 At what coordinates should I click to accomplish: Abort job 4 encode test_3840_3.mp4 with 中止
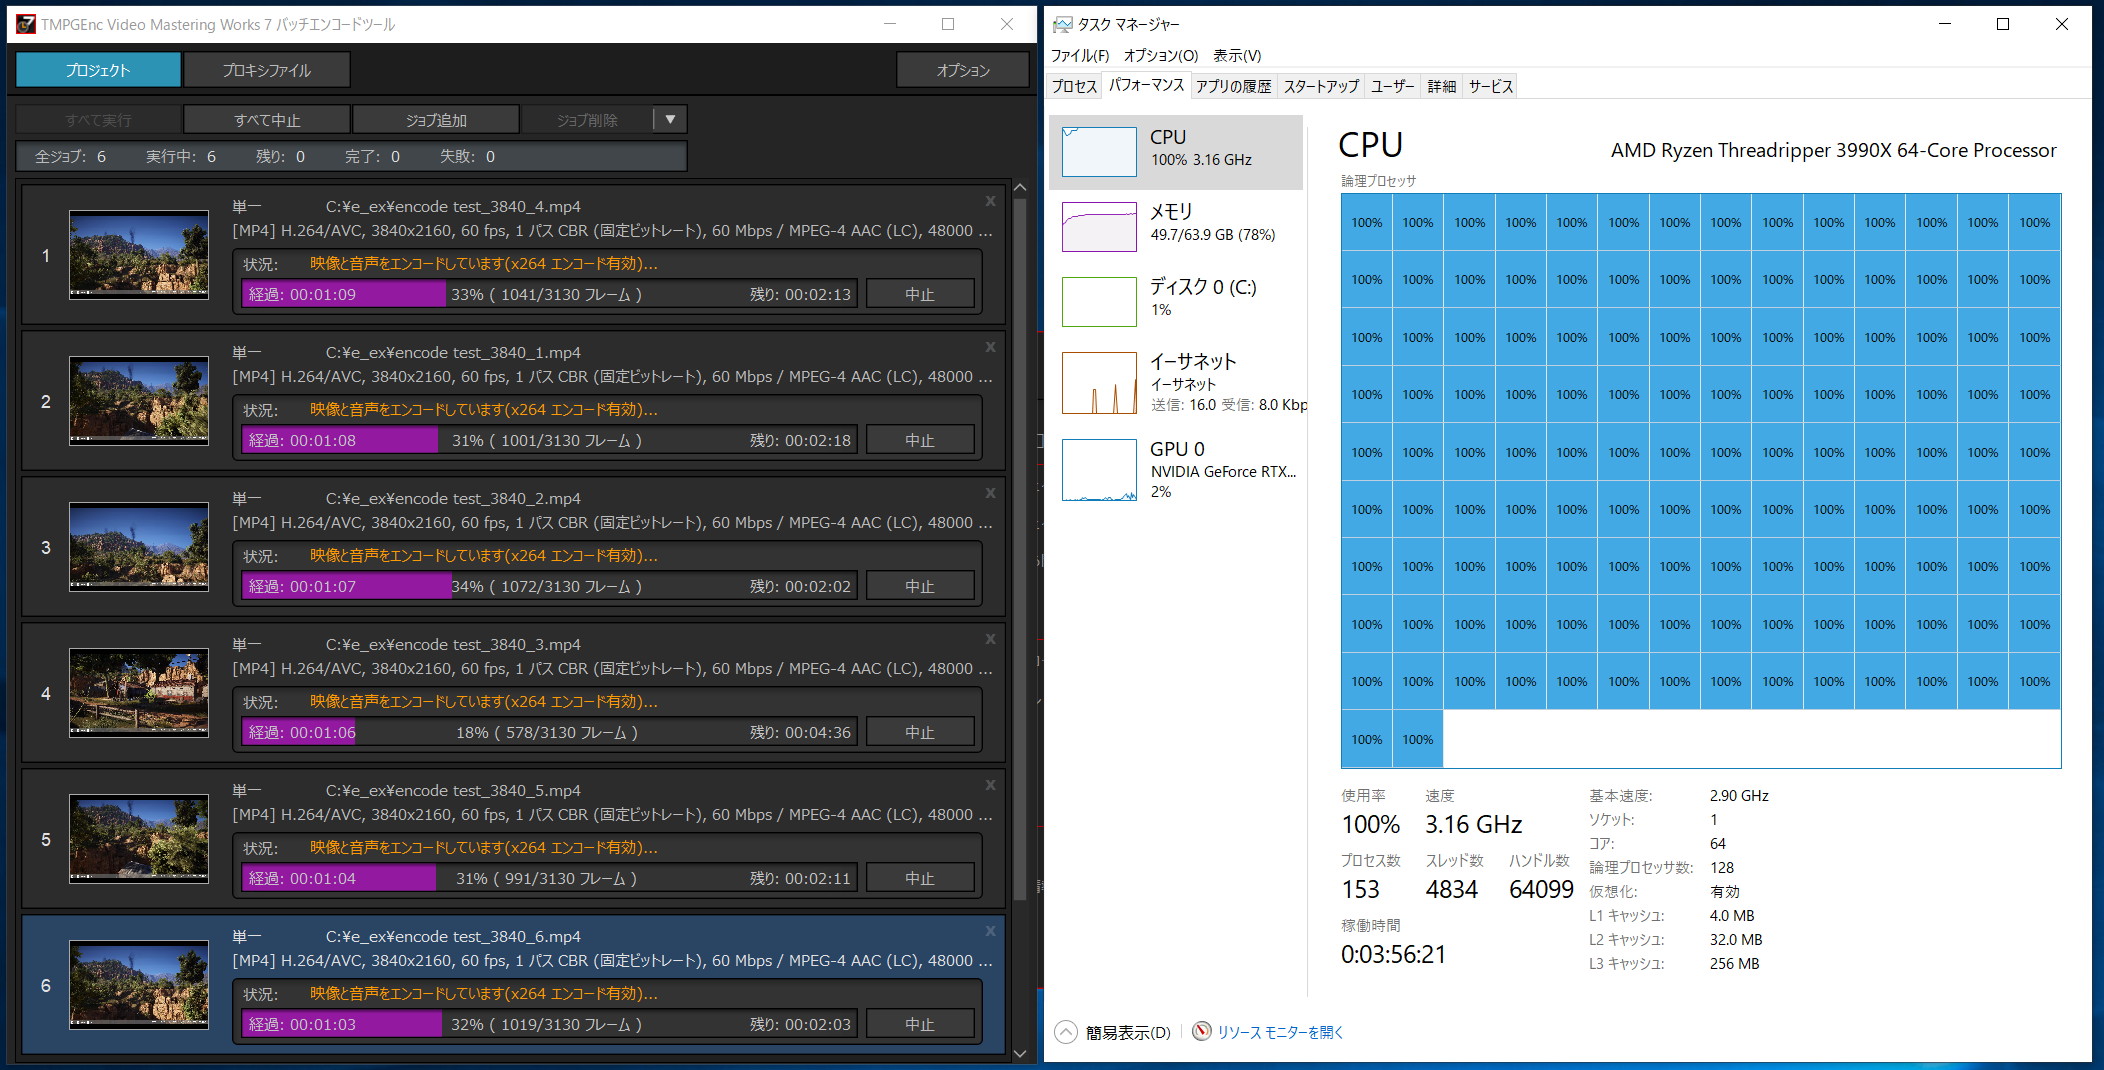(x=920, y=732)
